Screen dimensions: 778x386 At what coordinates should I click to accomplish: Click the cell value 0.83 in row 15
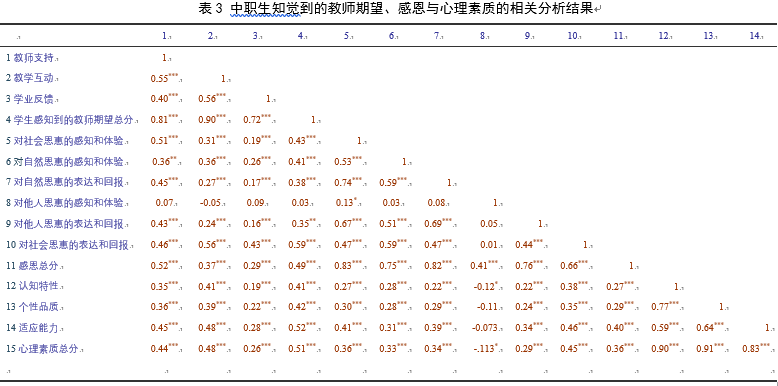pos(751,349)
